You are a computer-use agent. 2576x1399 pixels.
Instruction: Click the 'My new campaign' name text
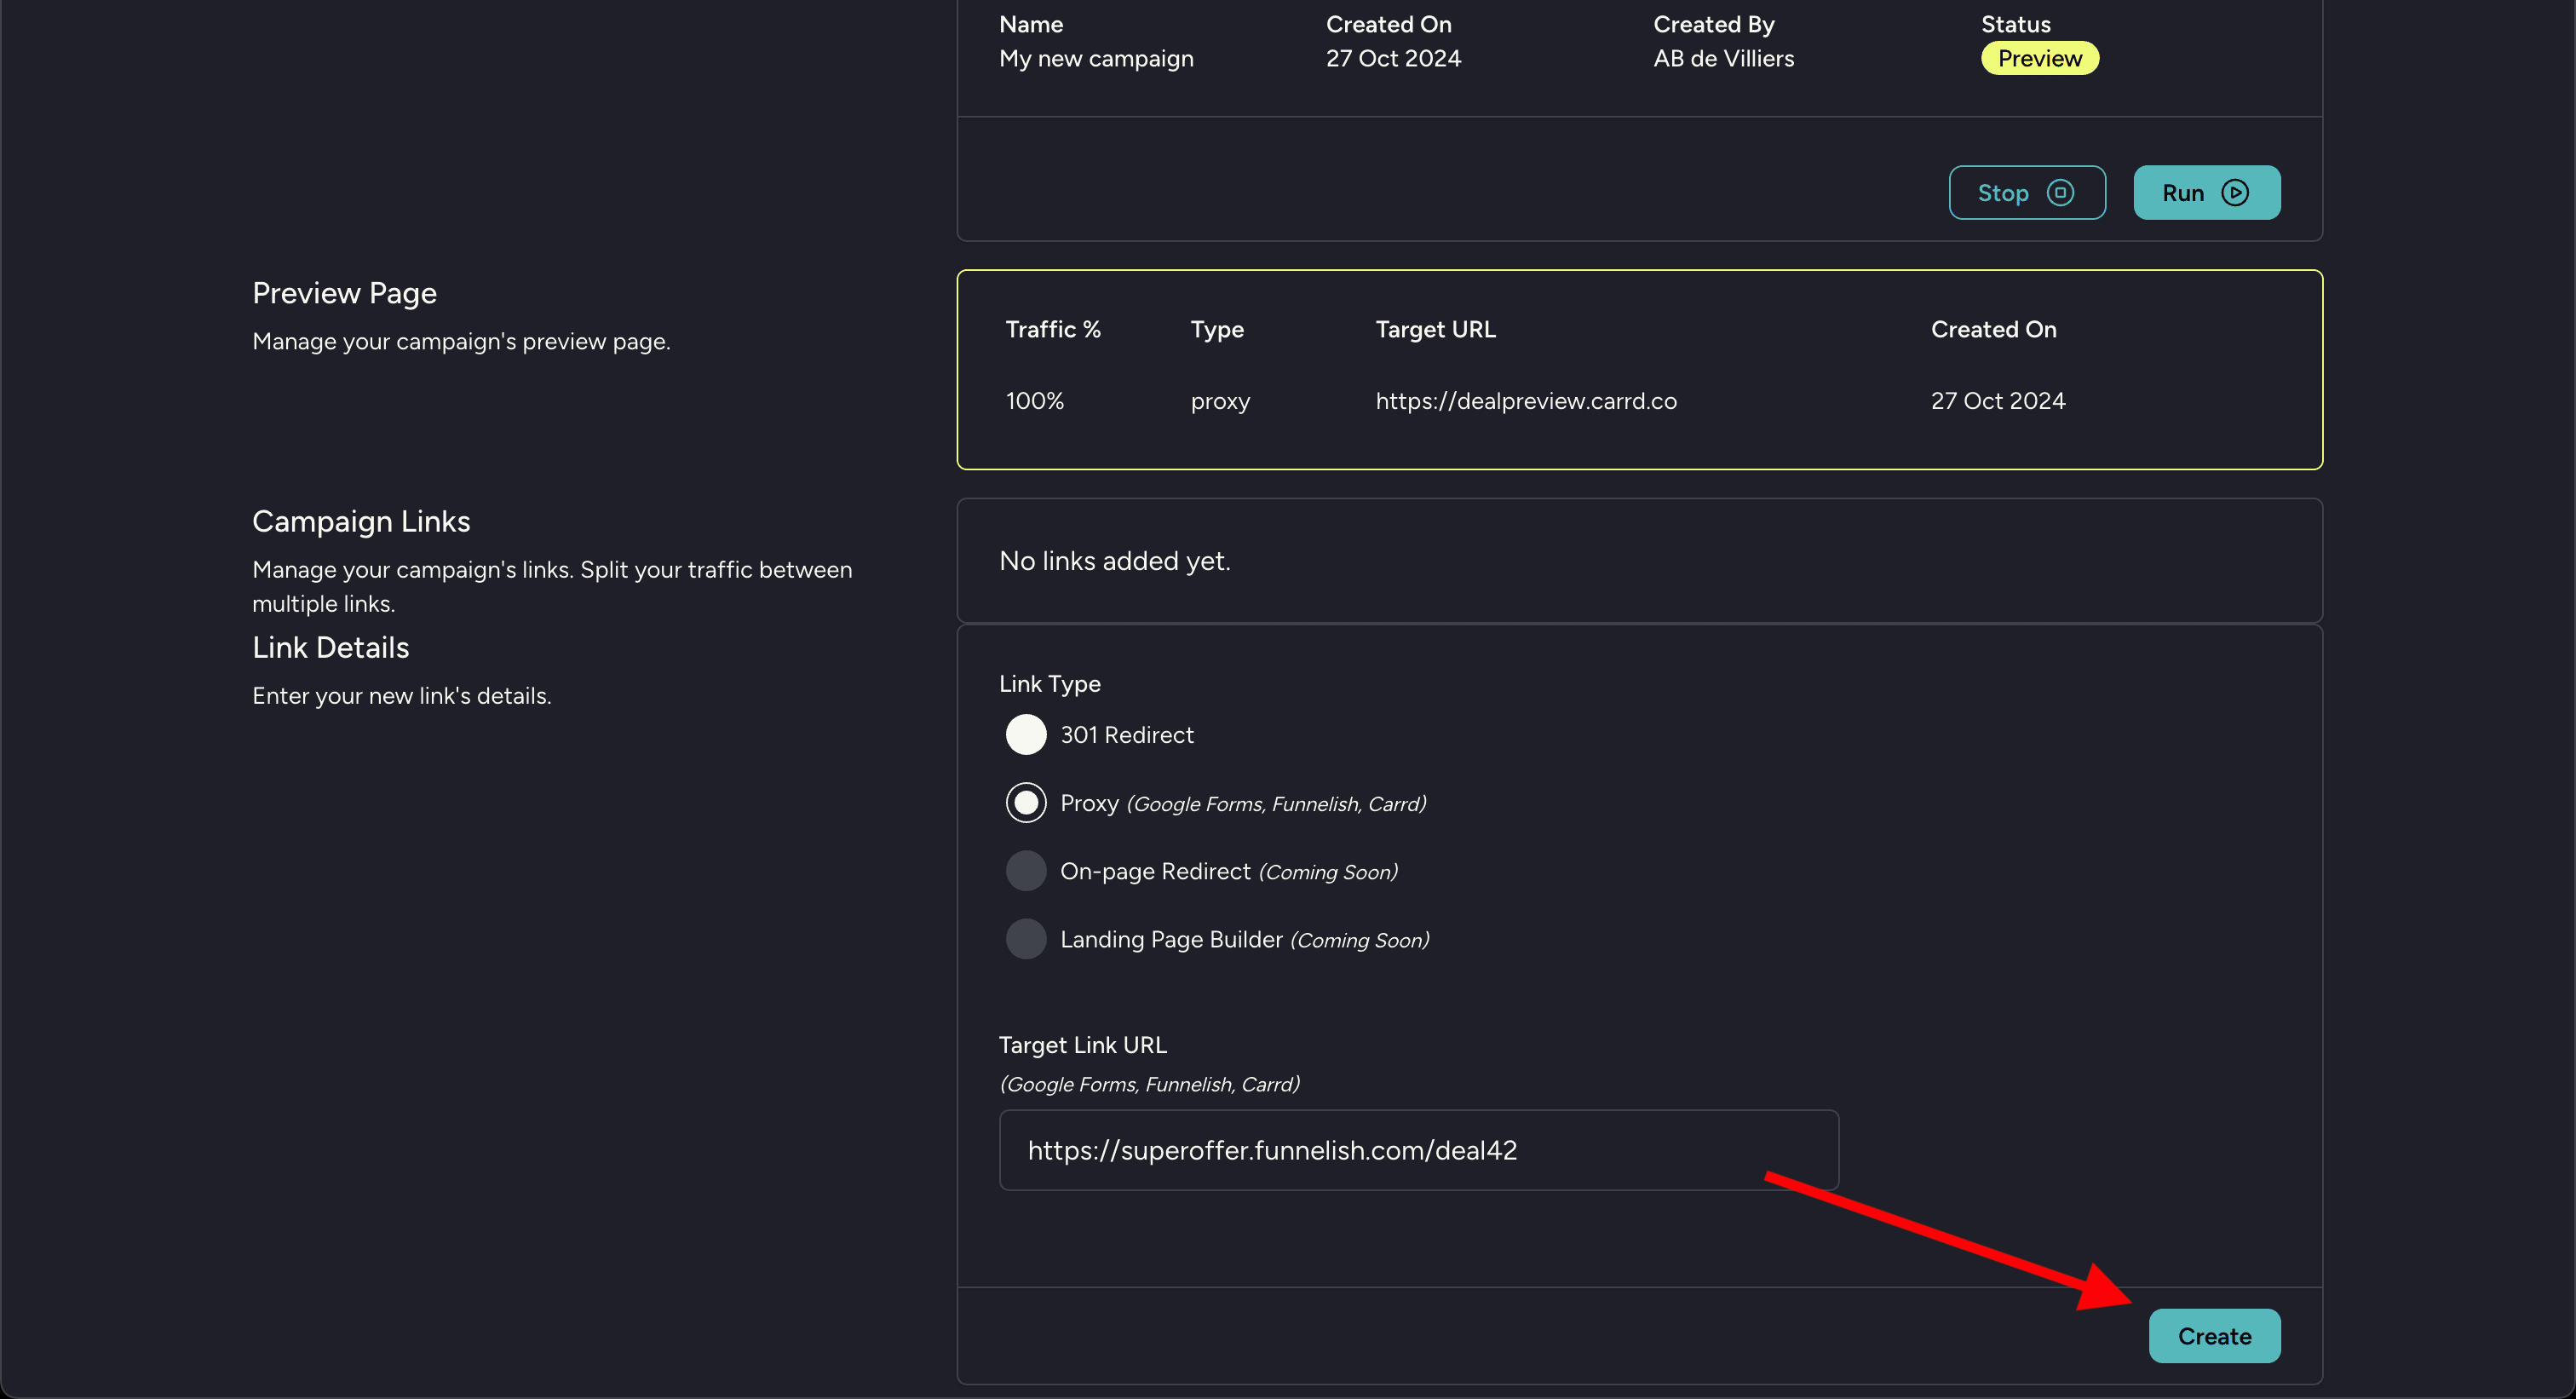(x=1096, y=59)
